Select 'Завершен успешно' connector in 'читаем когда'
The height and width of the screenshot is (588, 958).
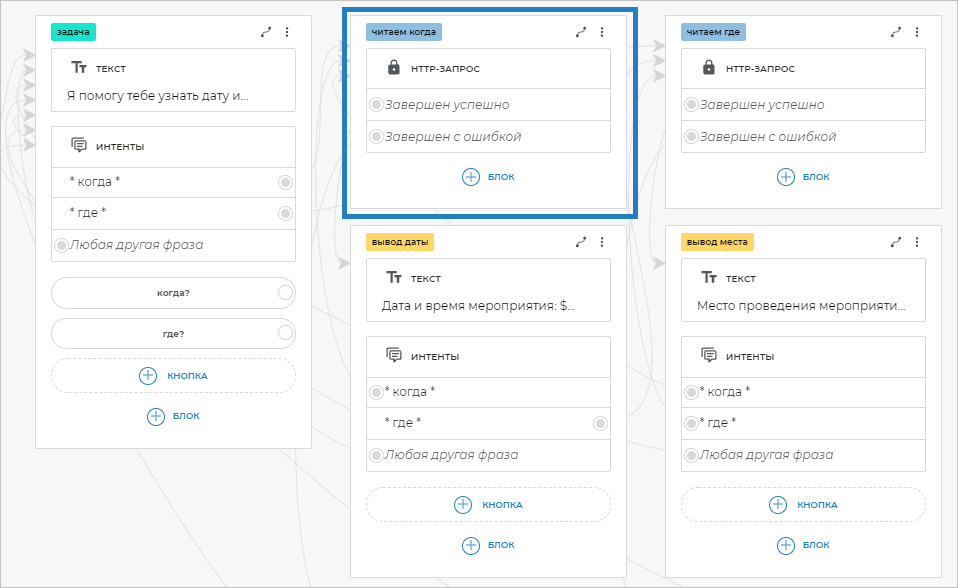[376, 105]
